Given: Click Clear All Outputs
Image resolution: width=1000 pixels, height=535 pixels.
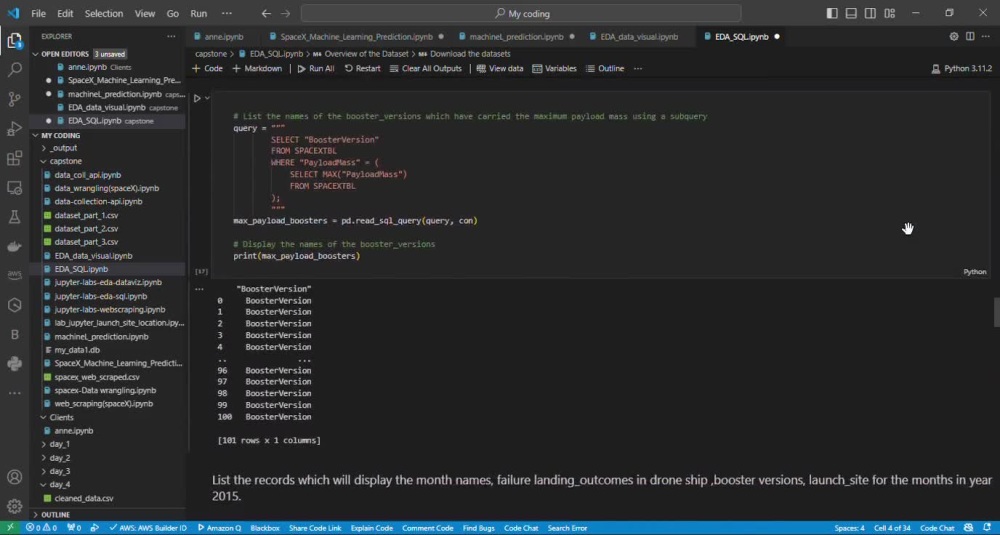Looking at the screenshot, I should [x=425, y=68].
